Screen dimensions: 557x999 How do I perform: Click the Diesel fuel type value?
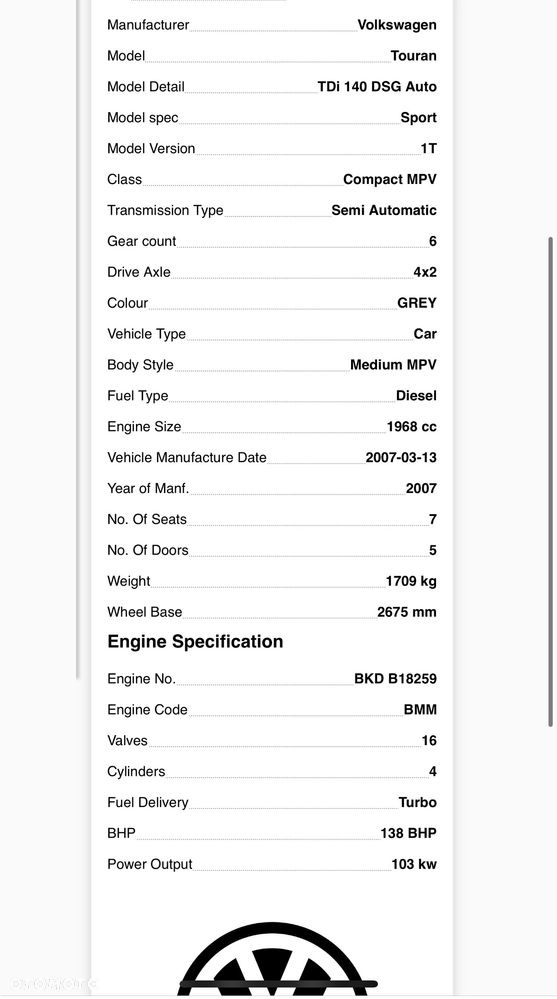[x=416, y=396]
